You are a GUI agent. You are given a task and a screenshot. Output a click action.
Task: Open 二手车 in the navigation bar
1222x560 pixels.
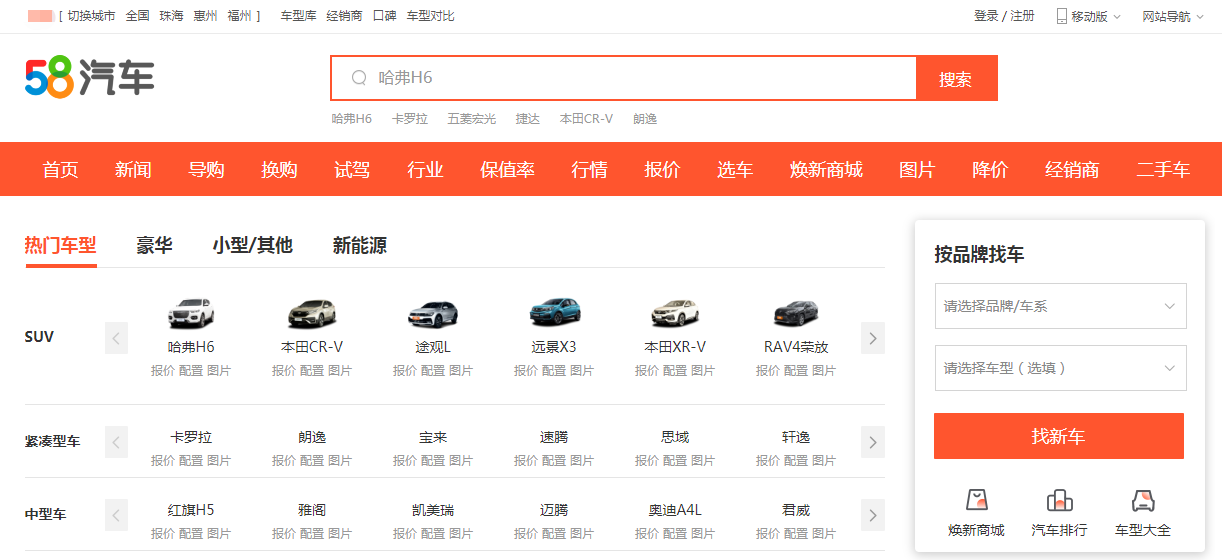(x=1163, y=170)
